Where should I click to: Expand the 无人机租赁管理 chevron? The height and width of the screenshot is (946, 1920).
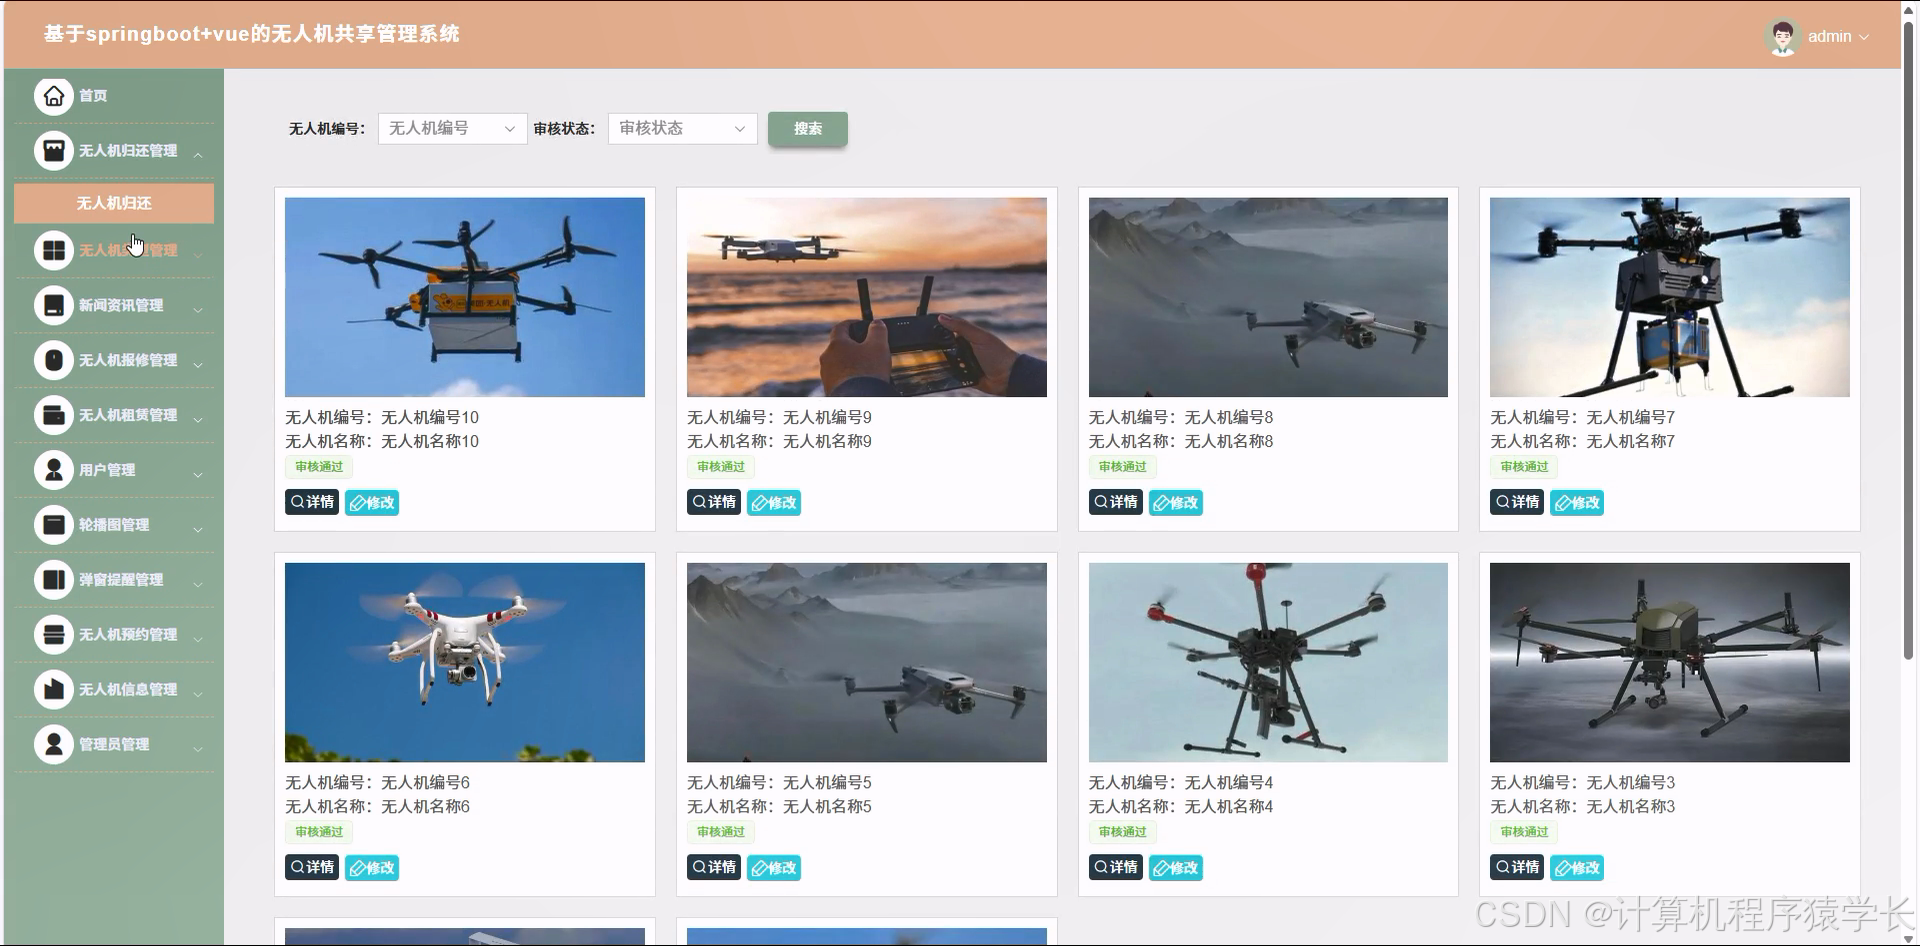point(198,419)
